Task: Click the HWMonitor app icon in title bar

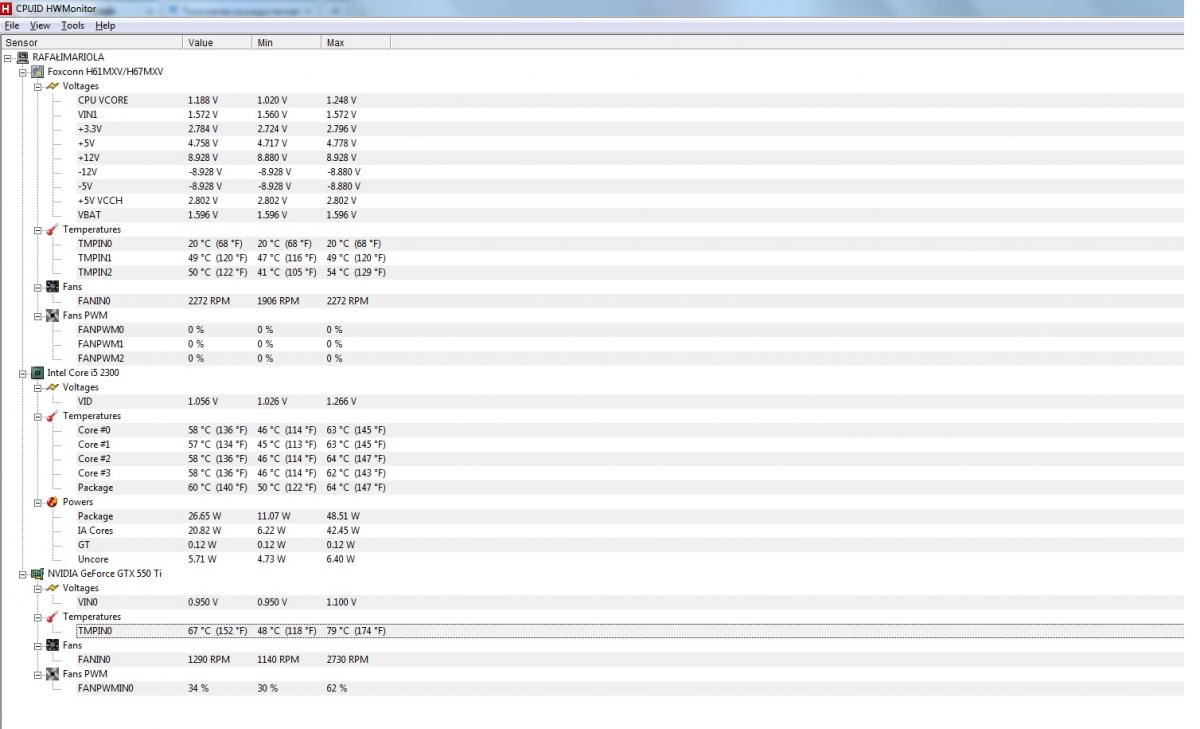Action: [x=7, y=9]
